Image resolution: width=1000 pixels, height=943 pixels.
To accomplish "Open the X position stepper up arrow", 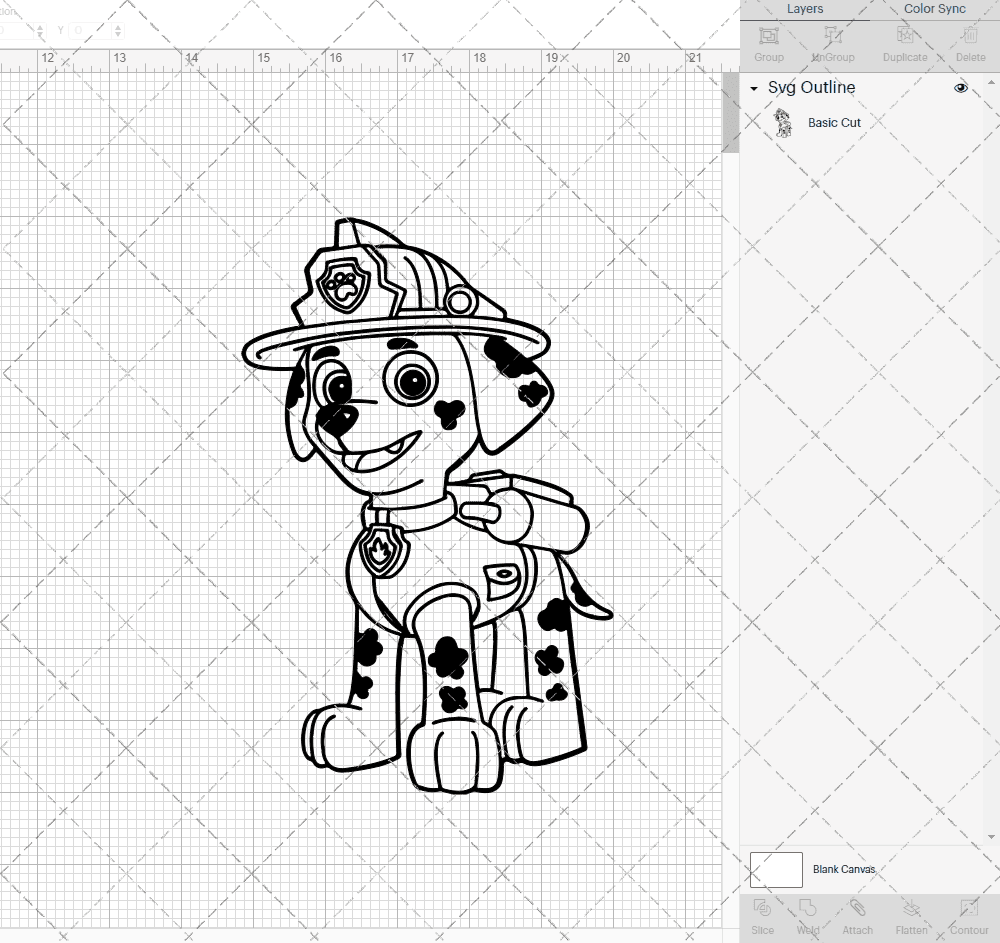I will 40,26.
